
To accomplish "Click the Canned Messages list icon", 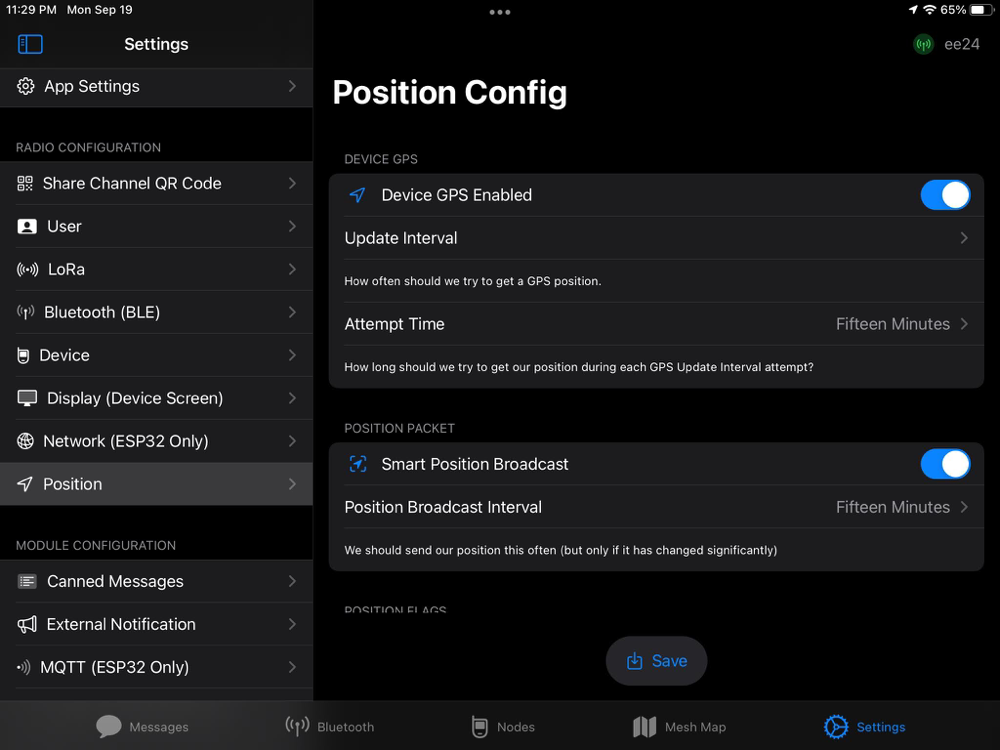I will point(27,581).
